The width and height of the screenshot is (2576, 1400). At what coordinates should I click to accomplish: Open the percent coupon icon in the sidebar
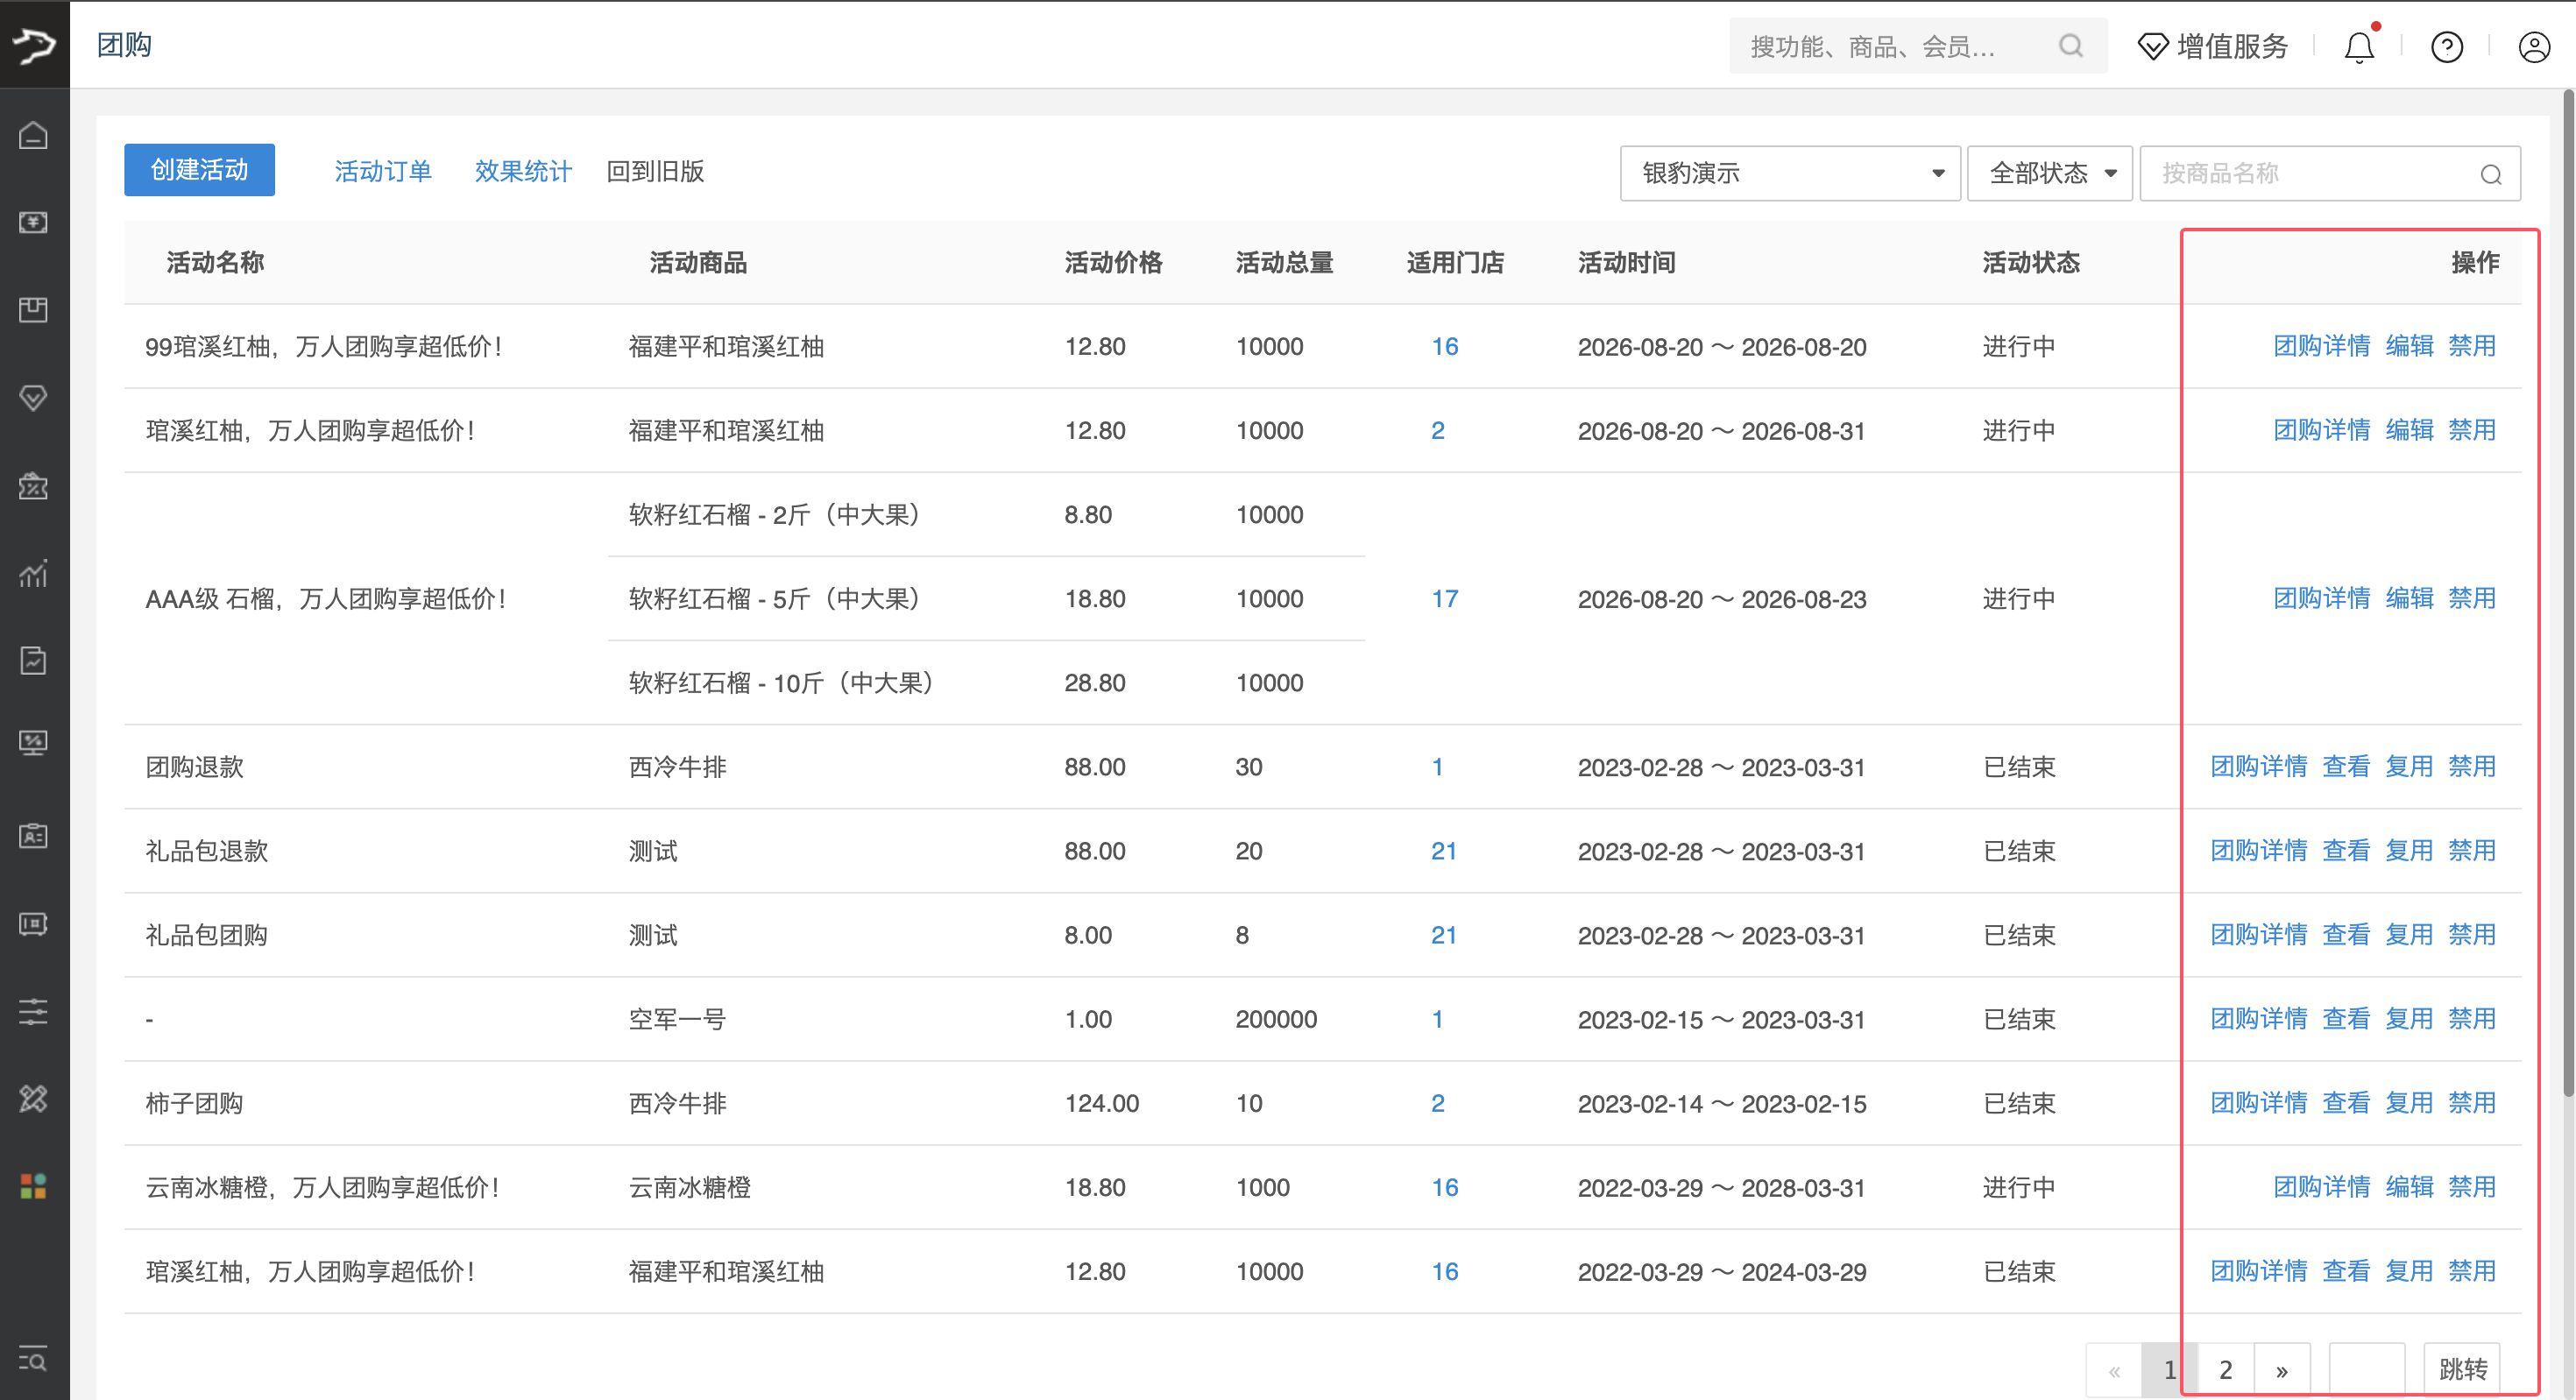coord(33,486)
